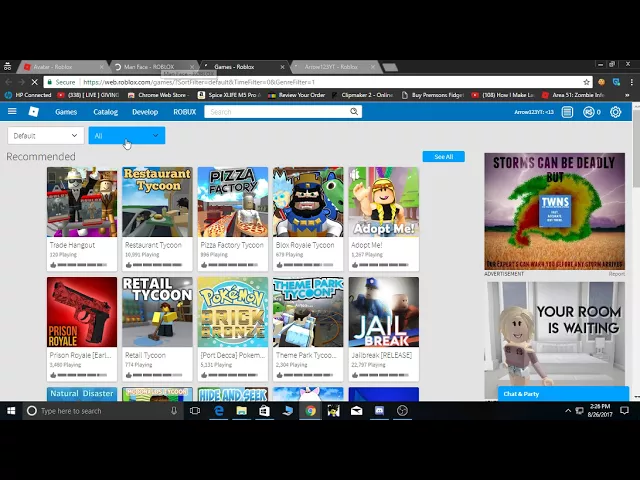Bookmark this page with the star icon

pos(587,82)
